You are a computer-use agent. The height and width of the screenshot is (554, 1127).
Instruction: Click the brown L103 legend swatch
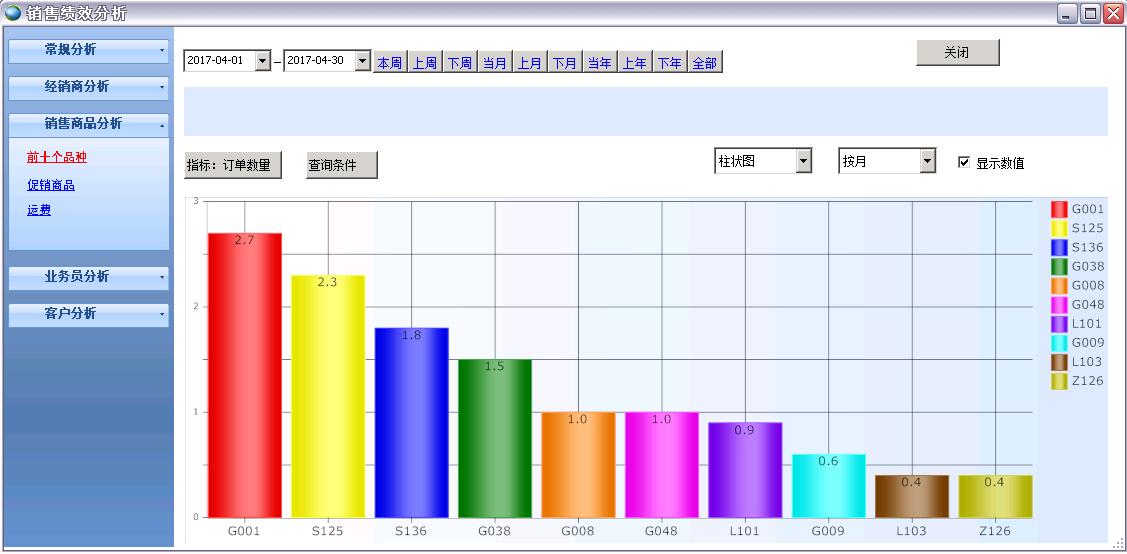[1059, 362]
